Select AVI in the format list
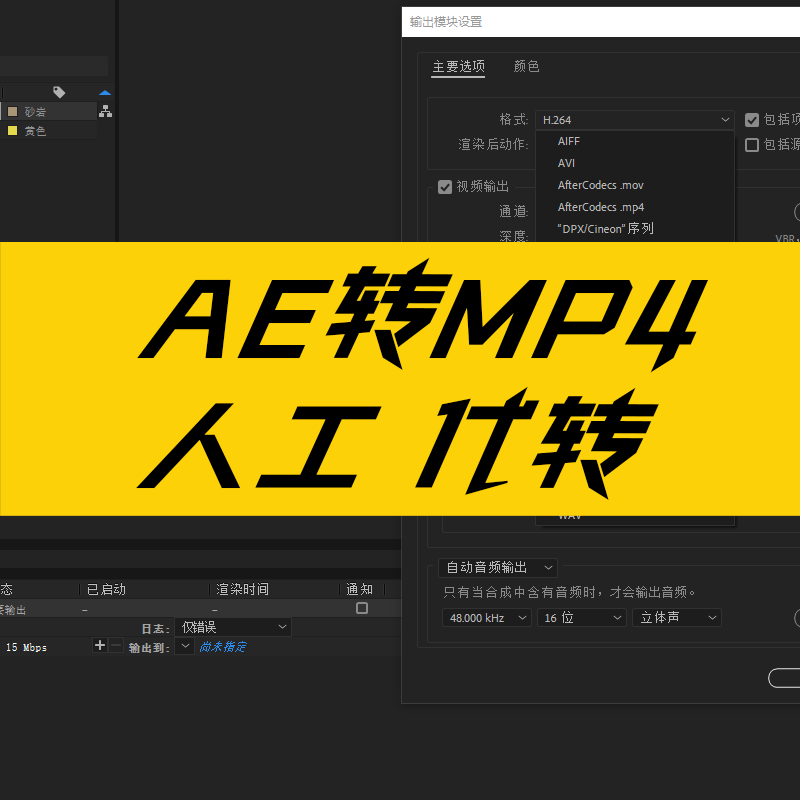This screenshot has height=800, width=800. [567, 163]
